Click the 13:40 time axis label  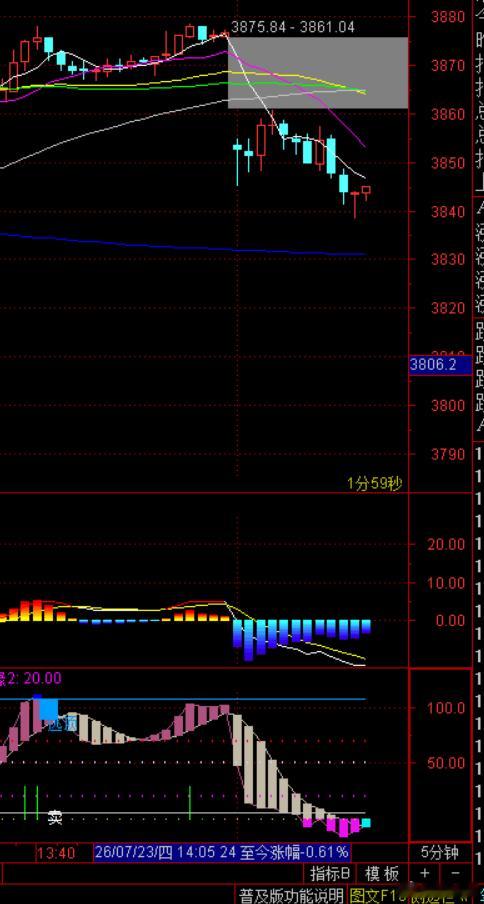coord(56,852)
